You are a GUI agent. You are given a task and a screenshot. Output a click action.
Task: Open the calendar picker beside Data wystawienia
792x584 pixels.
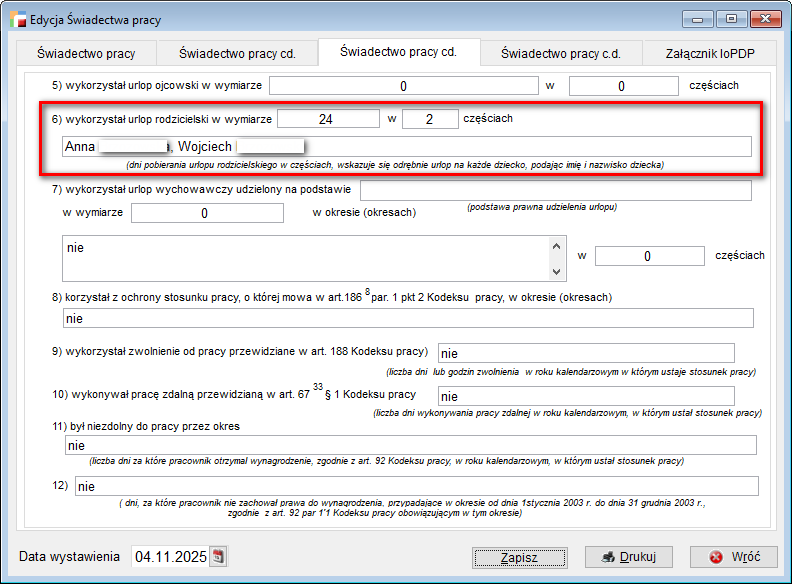[x=219, y=557]
